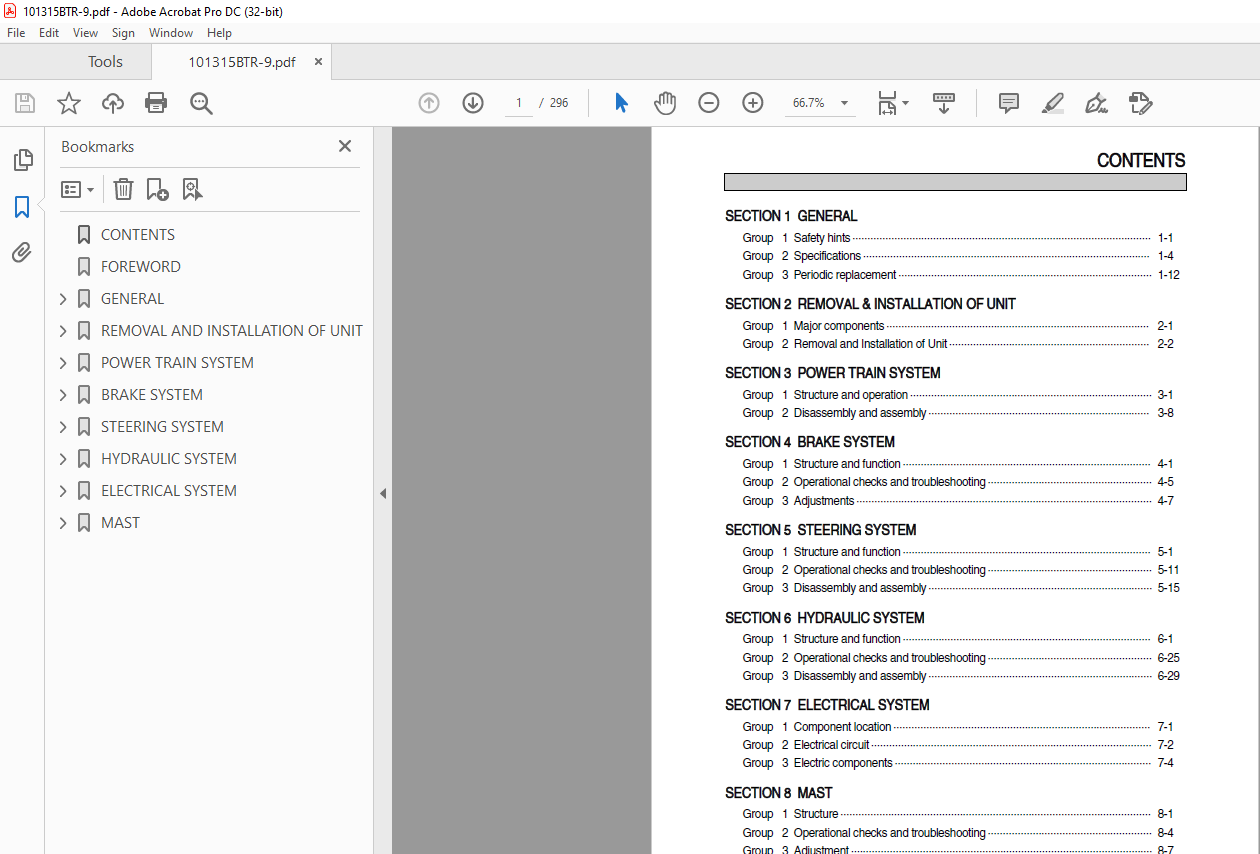Open the fit page options icon
1260x854 pixels.
click(x=892, y=103)
